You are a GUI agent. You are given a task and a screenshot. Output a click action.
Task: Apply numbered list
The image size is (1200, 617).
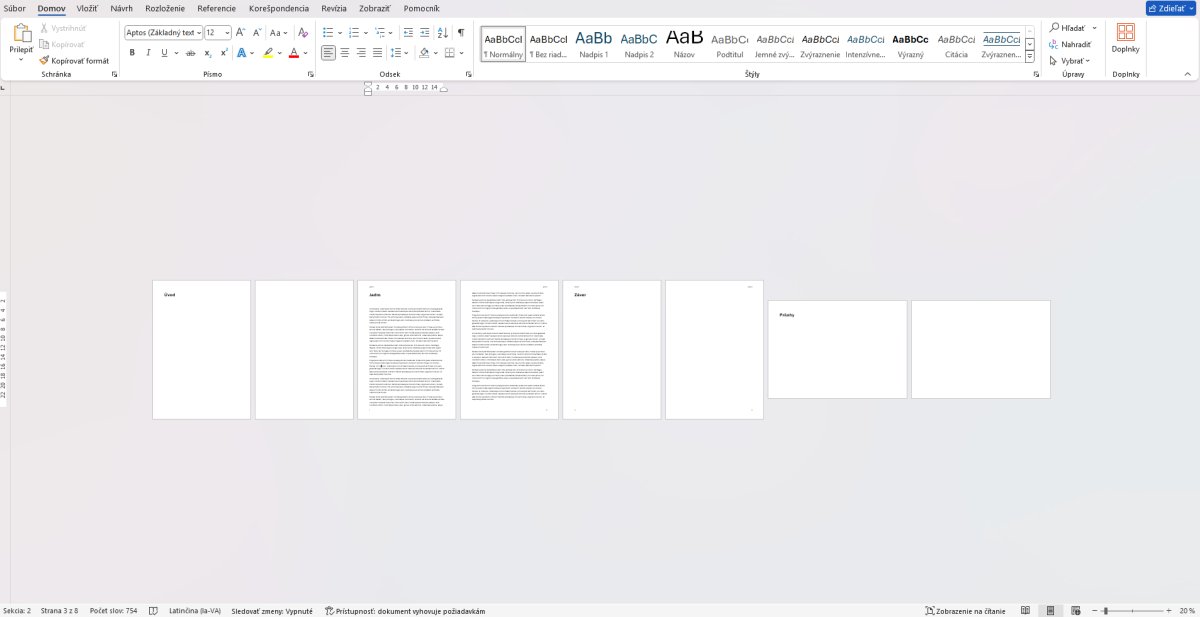(x=353, y=32)
